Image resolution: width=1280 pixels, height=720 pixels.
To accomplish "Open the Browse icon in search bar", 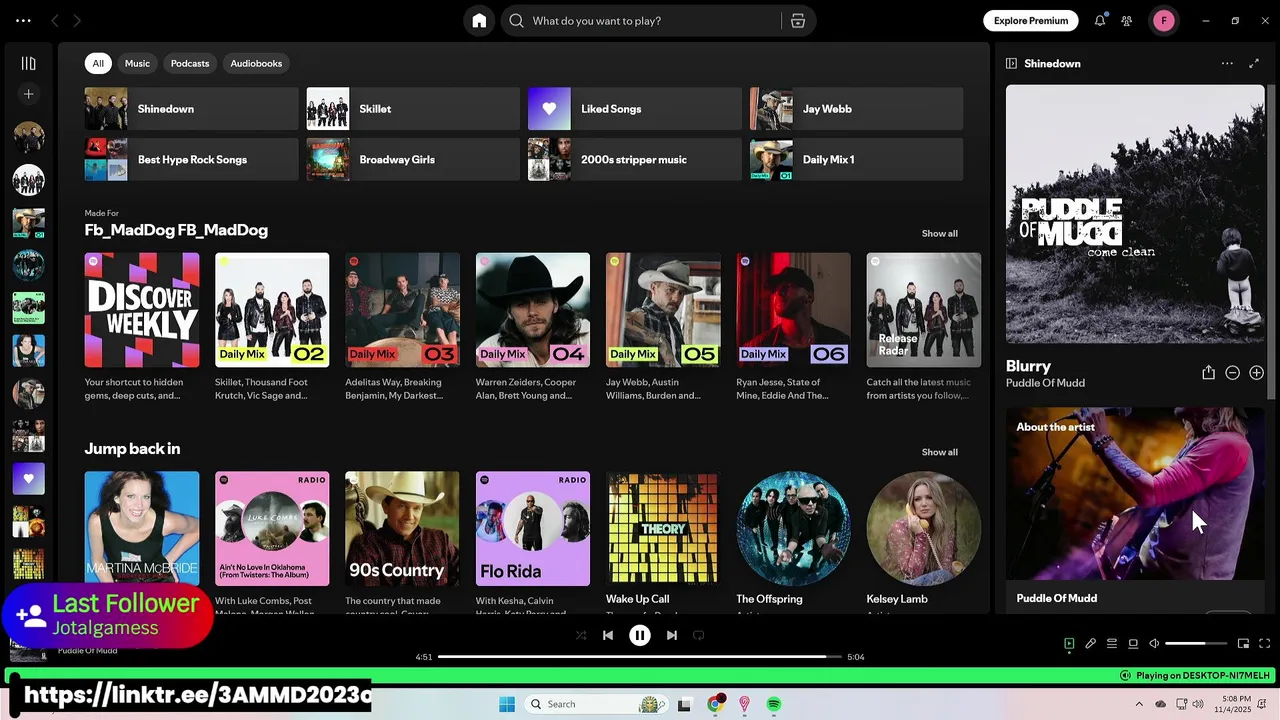I will (x=798, y=21).
